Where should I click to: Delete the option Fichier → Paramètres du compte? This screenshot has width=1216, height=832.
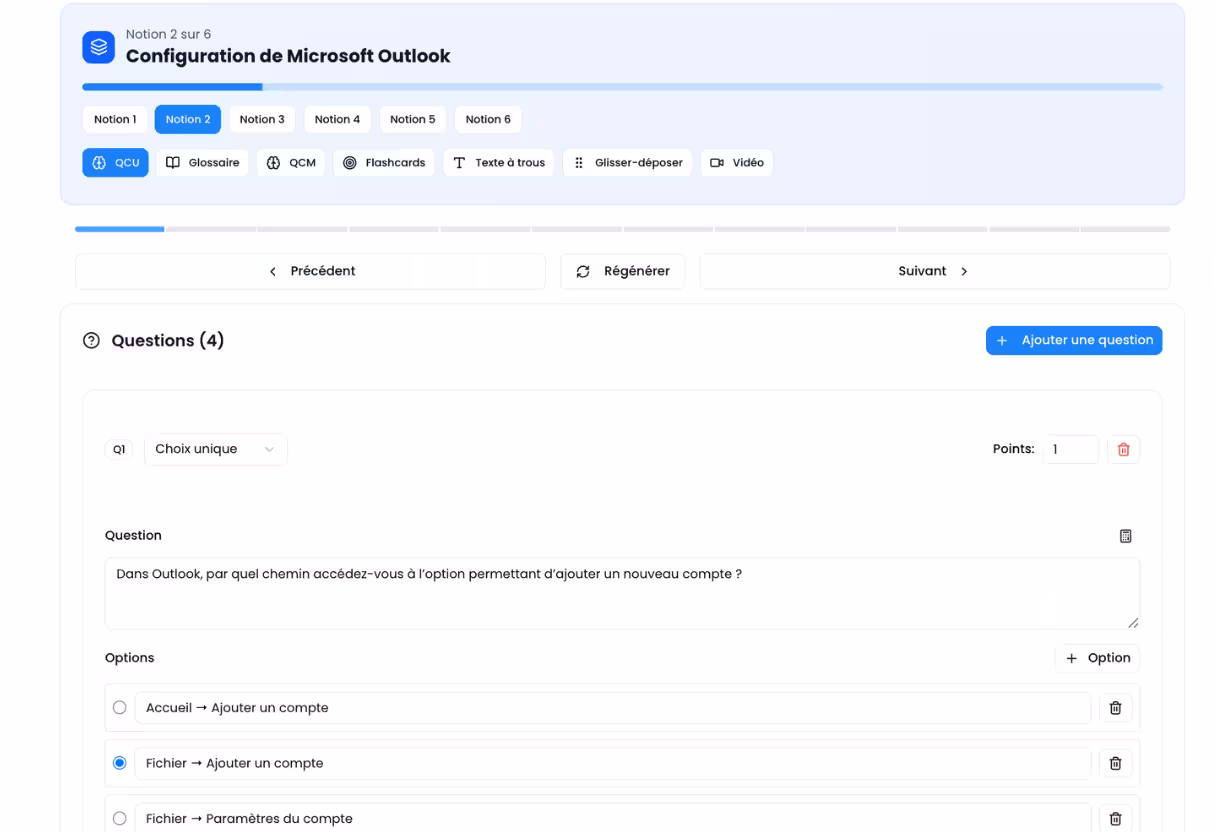[1116, 818]
